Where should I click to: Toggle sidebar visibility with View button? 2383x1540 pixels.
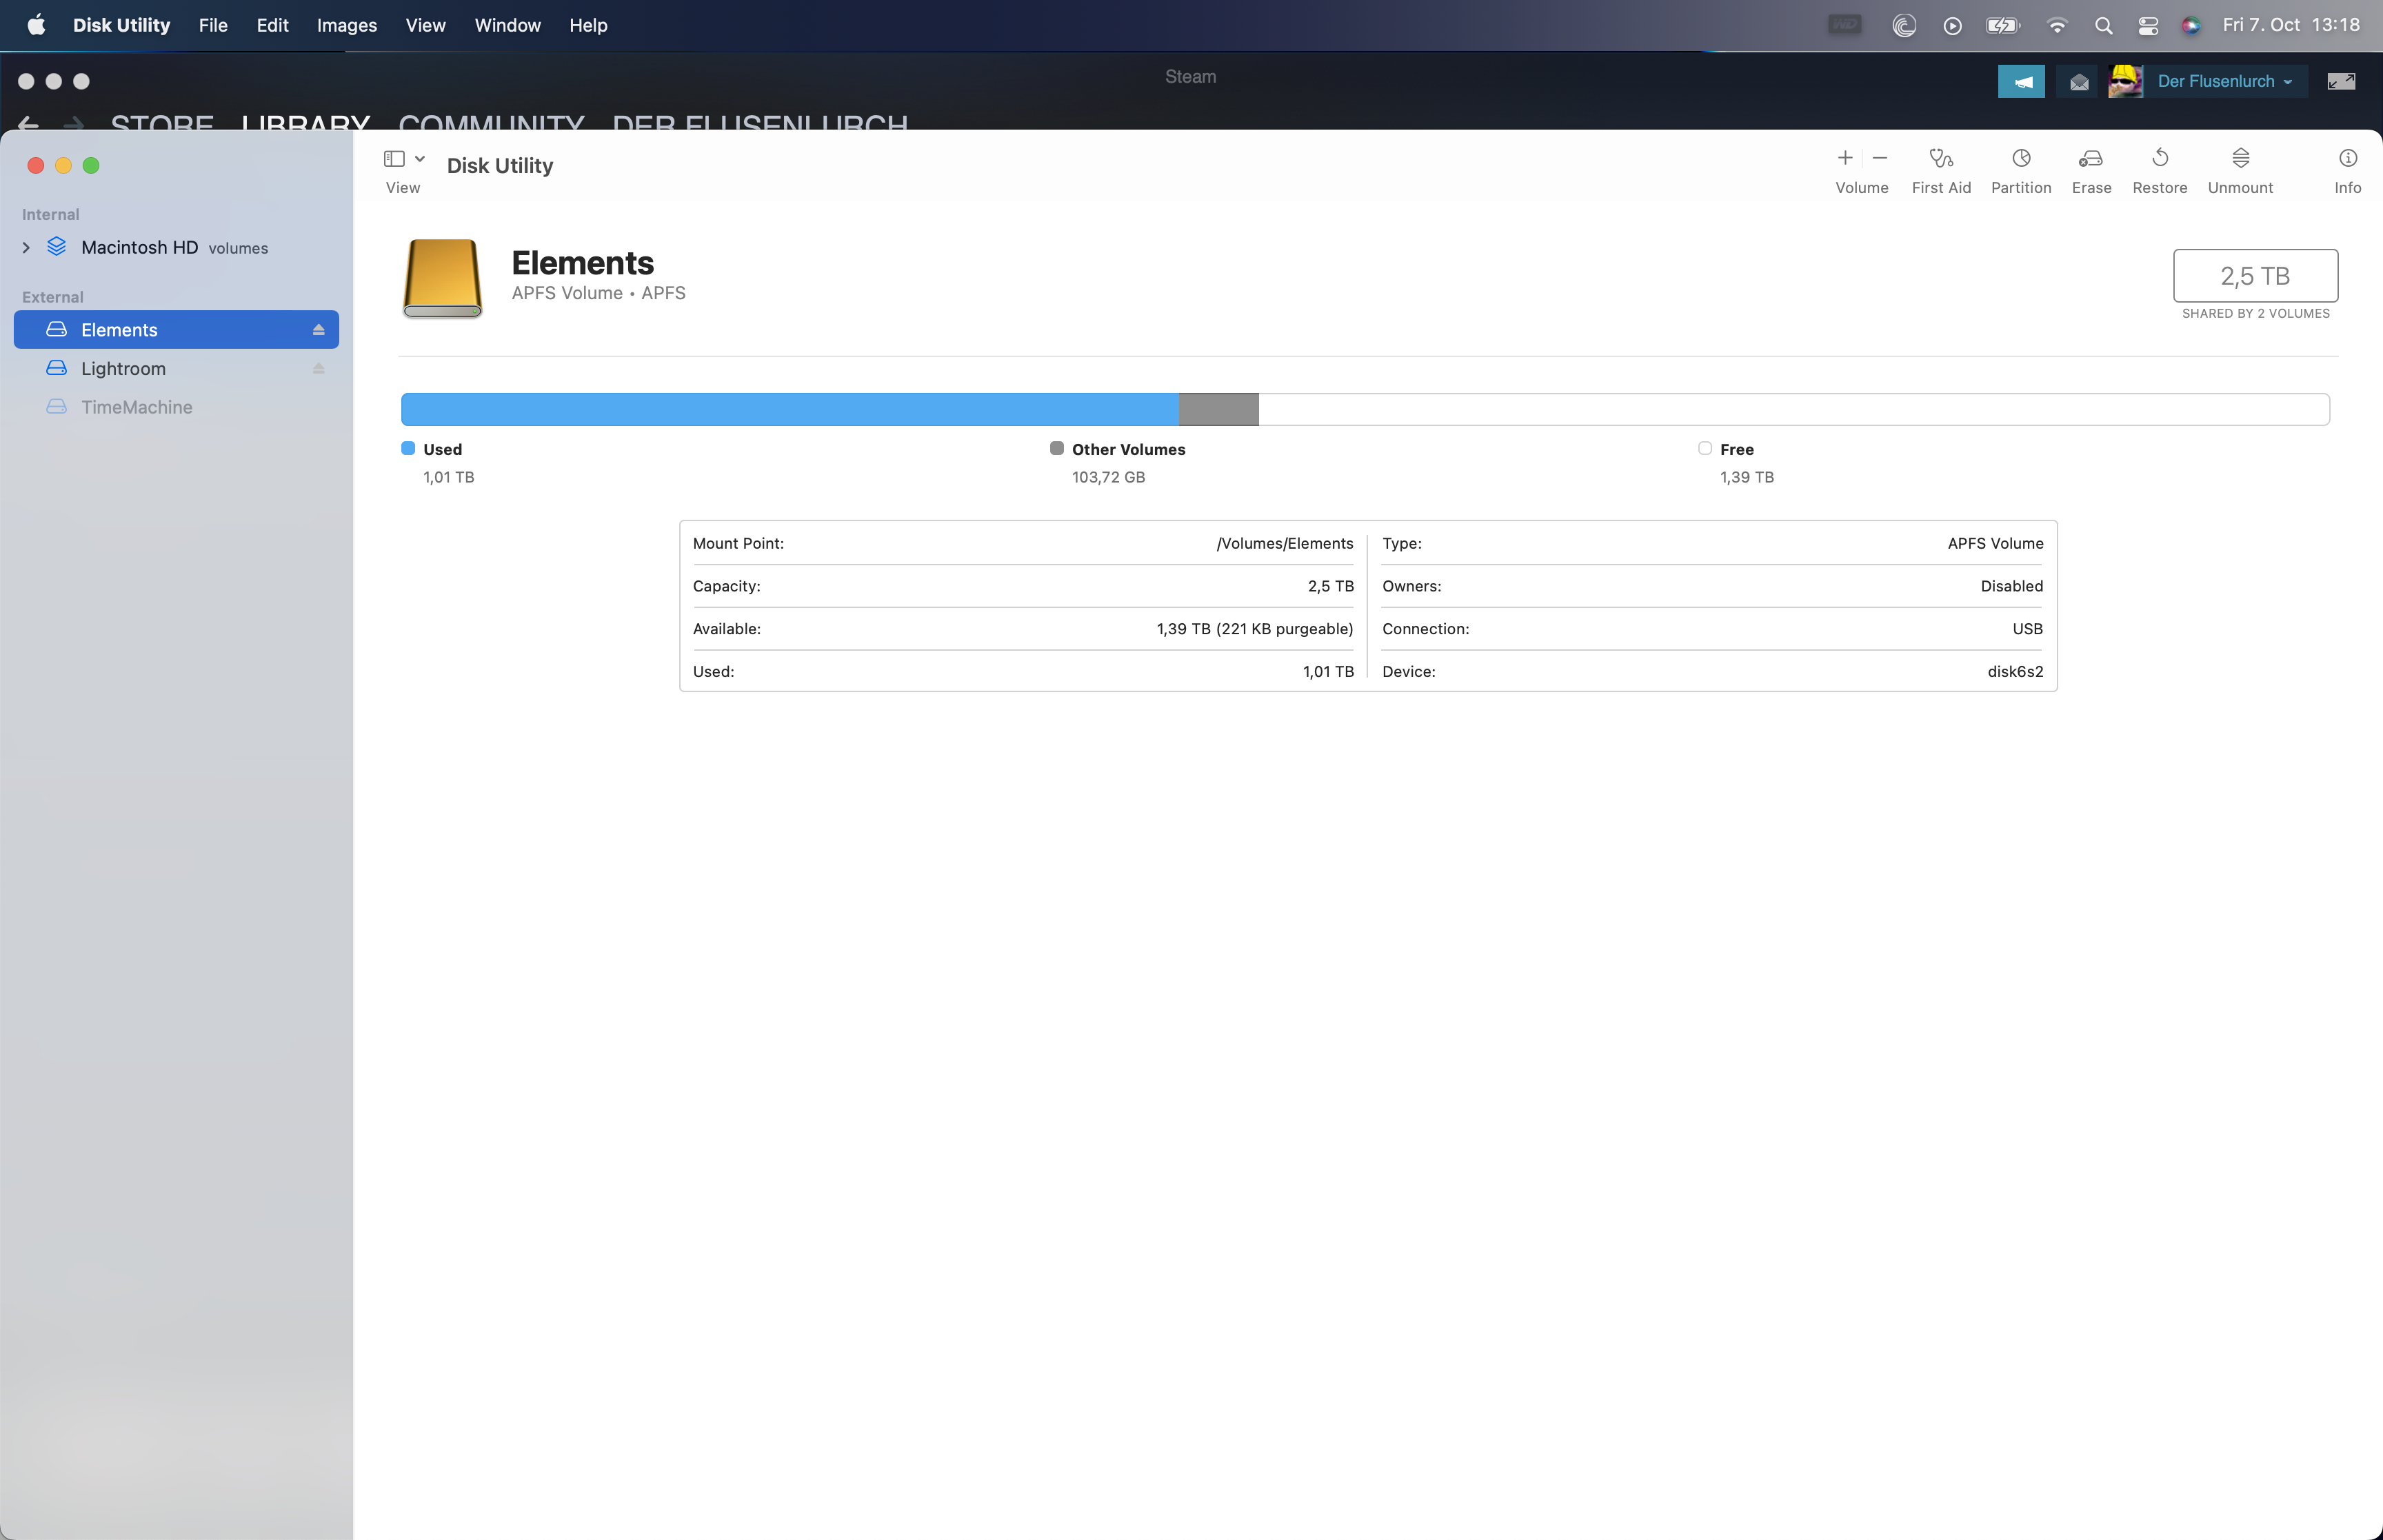coord(394,159)
